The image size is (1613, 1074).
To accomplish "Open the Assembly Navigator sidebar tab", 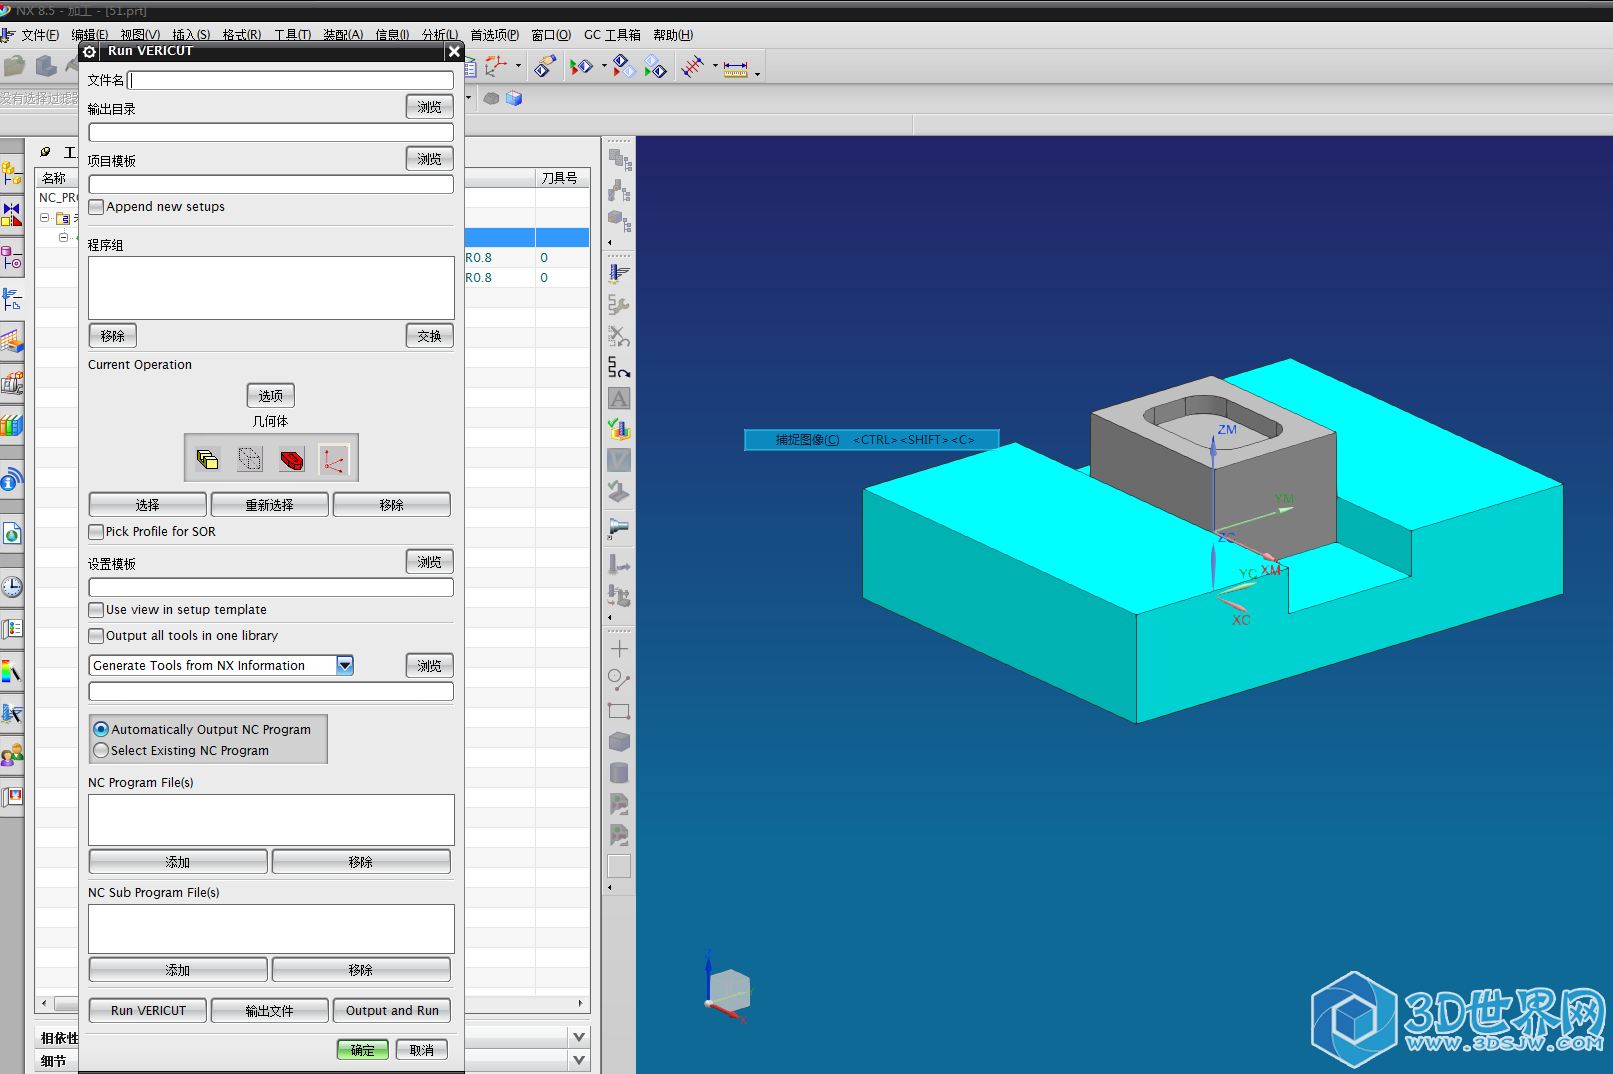I will (11, 174).
